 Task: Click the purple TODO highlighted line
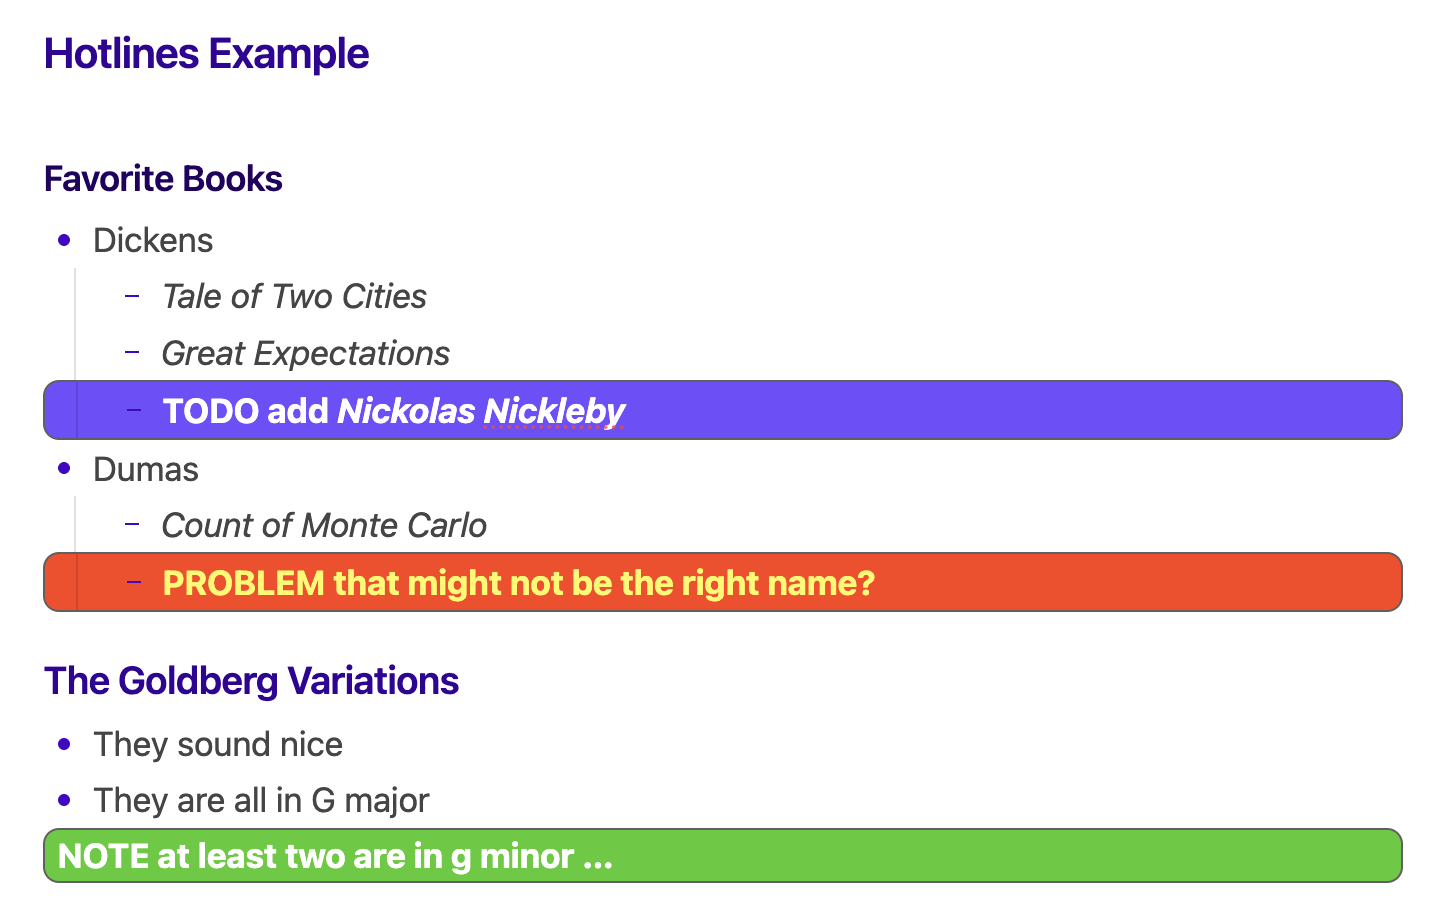click(723, 410)
